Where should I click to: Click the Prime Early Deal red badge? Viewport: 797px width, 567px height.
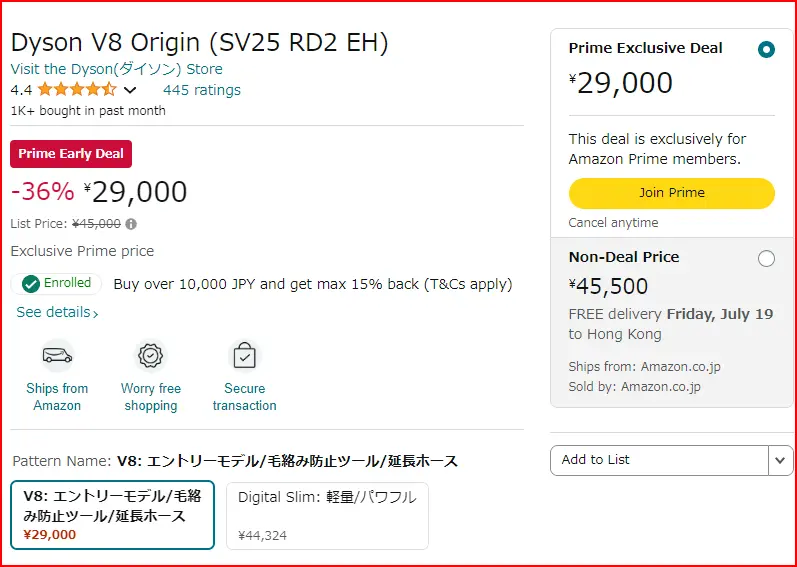click(x=71, y=154)
